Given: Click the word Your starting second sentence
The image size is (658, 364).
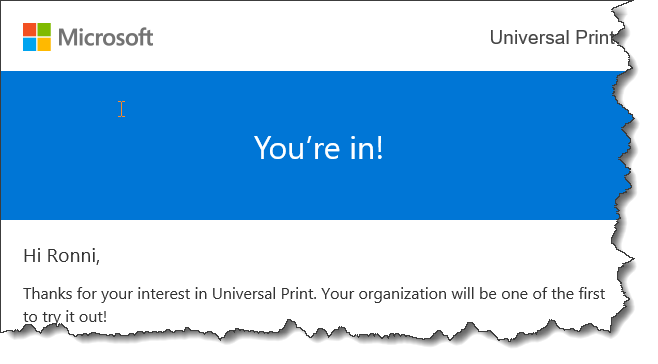Looking at the screenshot, I should tap(338, 293).
